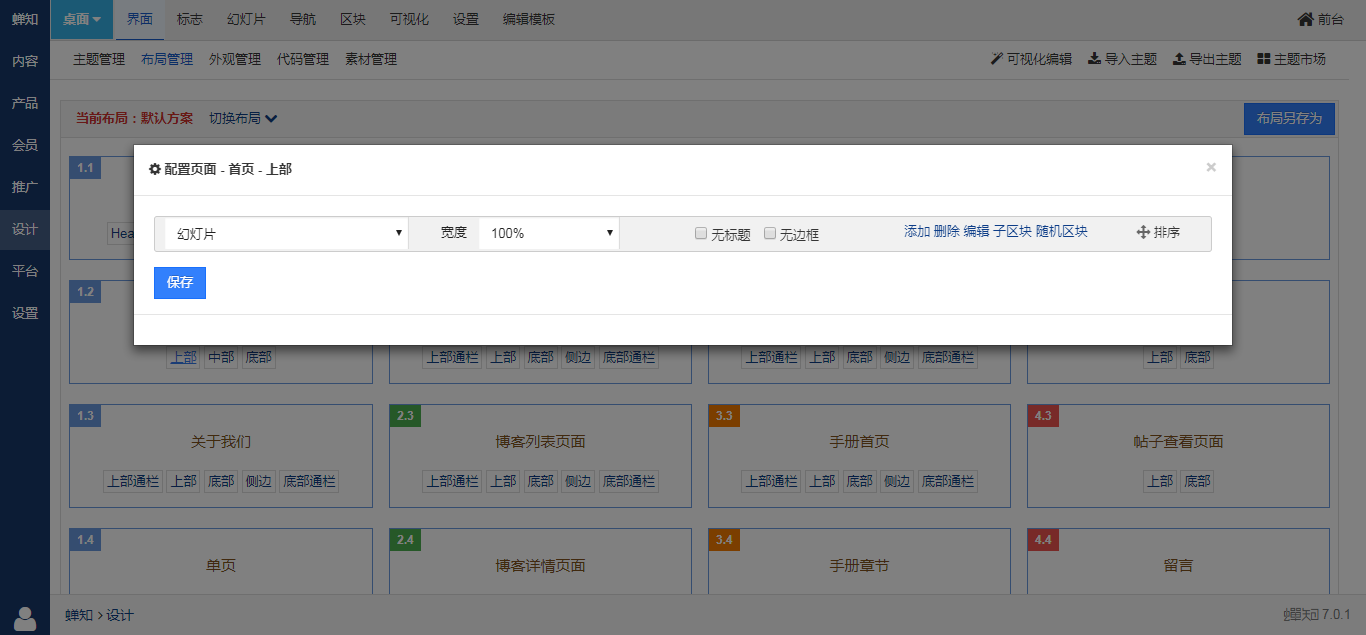Click 导出主题 upload icon button

coord(1207,59)
